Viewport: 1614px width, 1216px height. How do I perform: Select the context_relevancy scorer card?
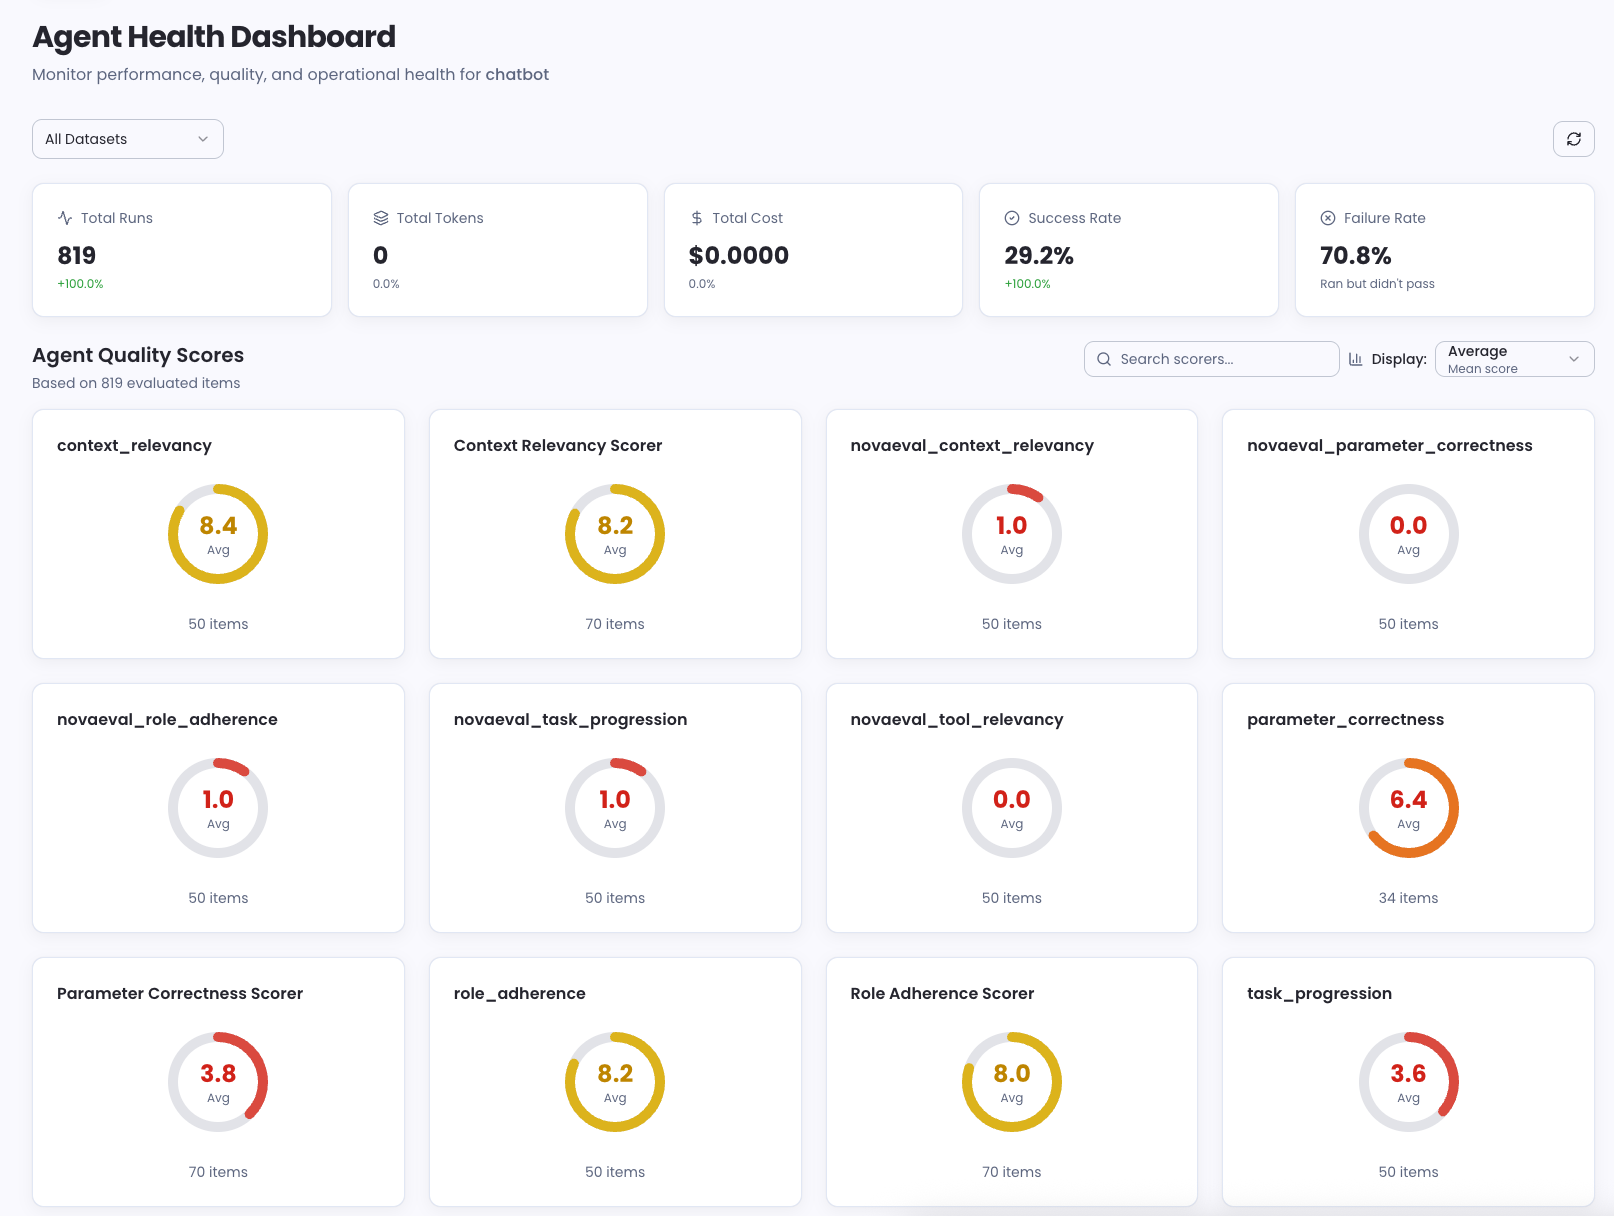(x=217, y=534)
